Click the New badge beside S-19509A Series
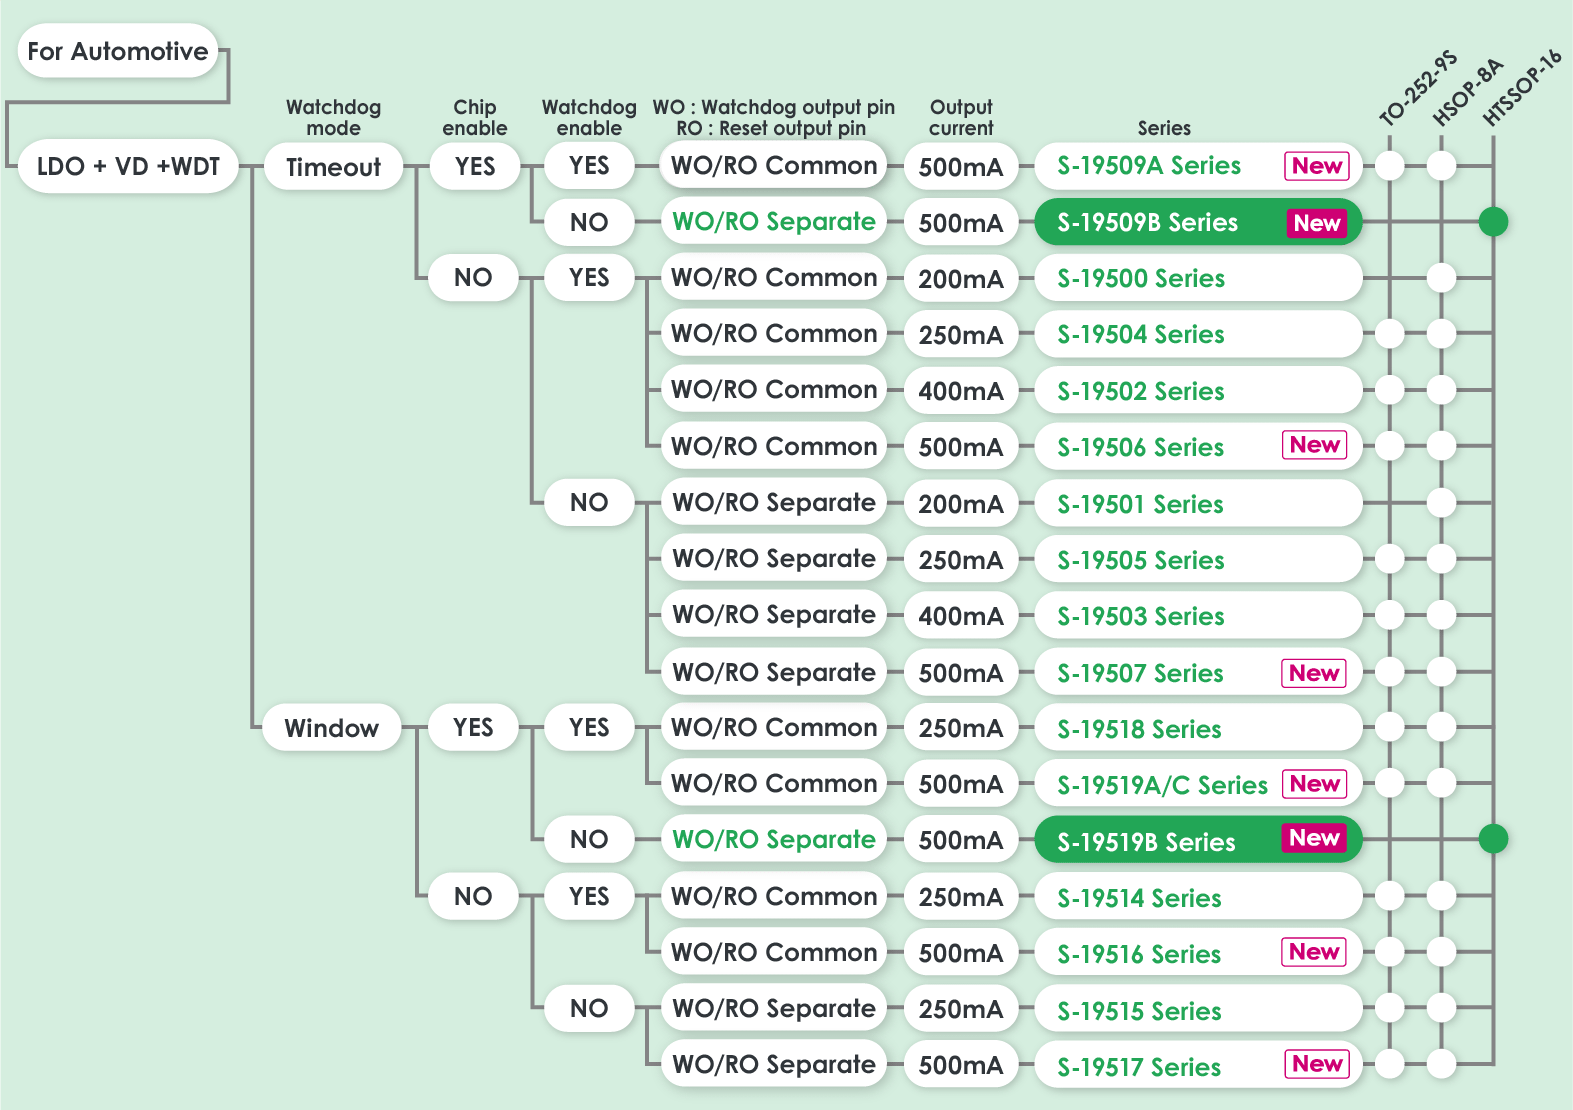 click(x=1316, y=166)
